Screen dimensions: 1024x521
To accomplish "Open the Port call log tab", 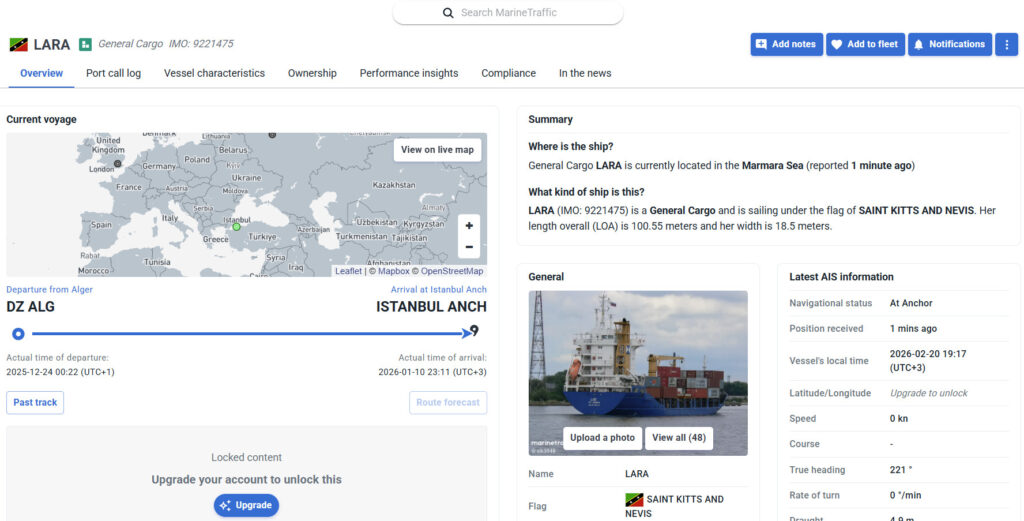I will (x=113, y=73).
